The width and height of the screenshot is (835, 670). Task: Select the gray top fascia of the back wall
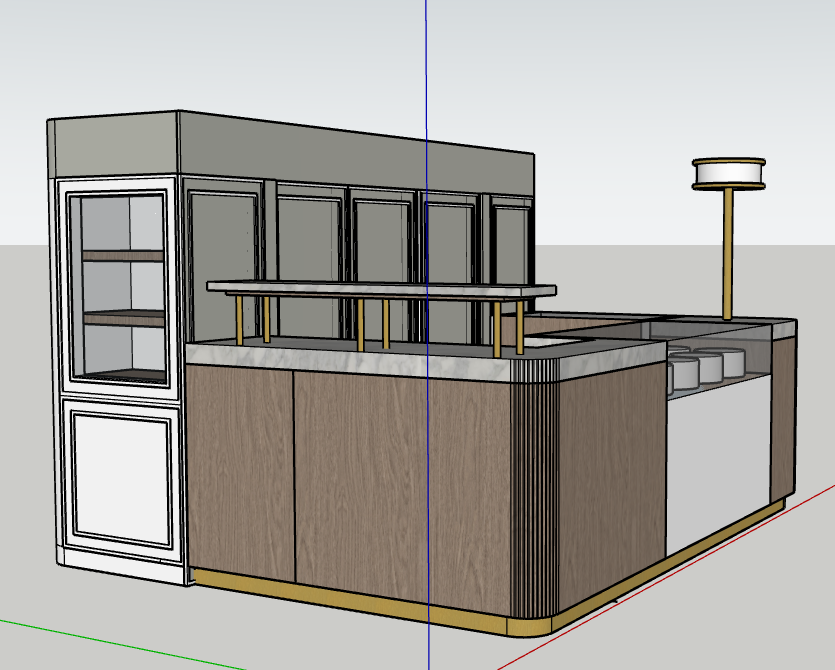click(x=356, y=154)
